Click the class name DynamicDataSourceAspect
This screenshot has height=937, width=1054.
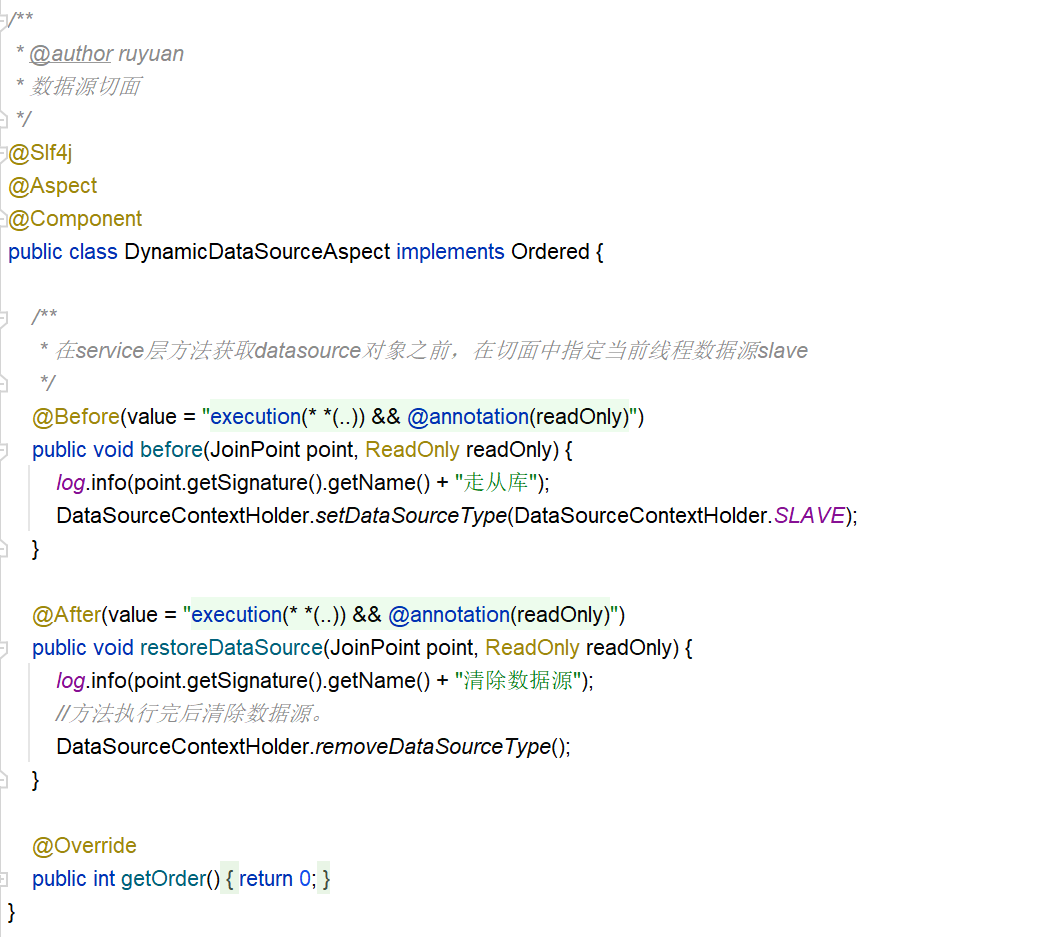[x=257, y=251]
